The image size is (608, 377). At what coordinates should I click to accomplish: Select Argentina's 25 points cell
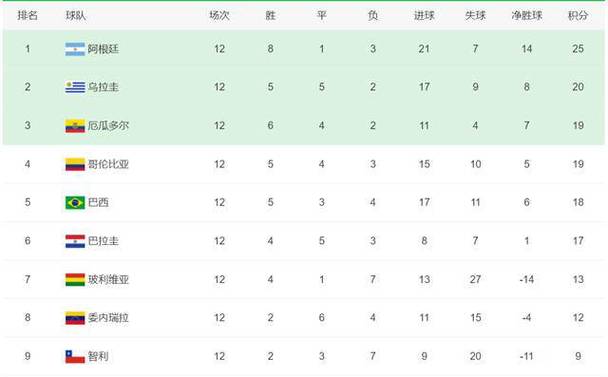coord(578,49)
